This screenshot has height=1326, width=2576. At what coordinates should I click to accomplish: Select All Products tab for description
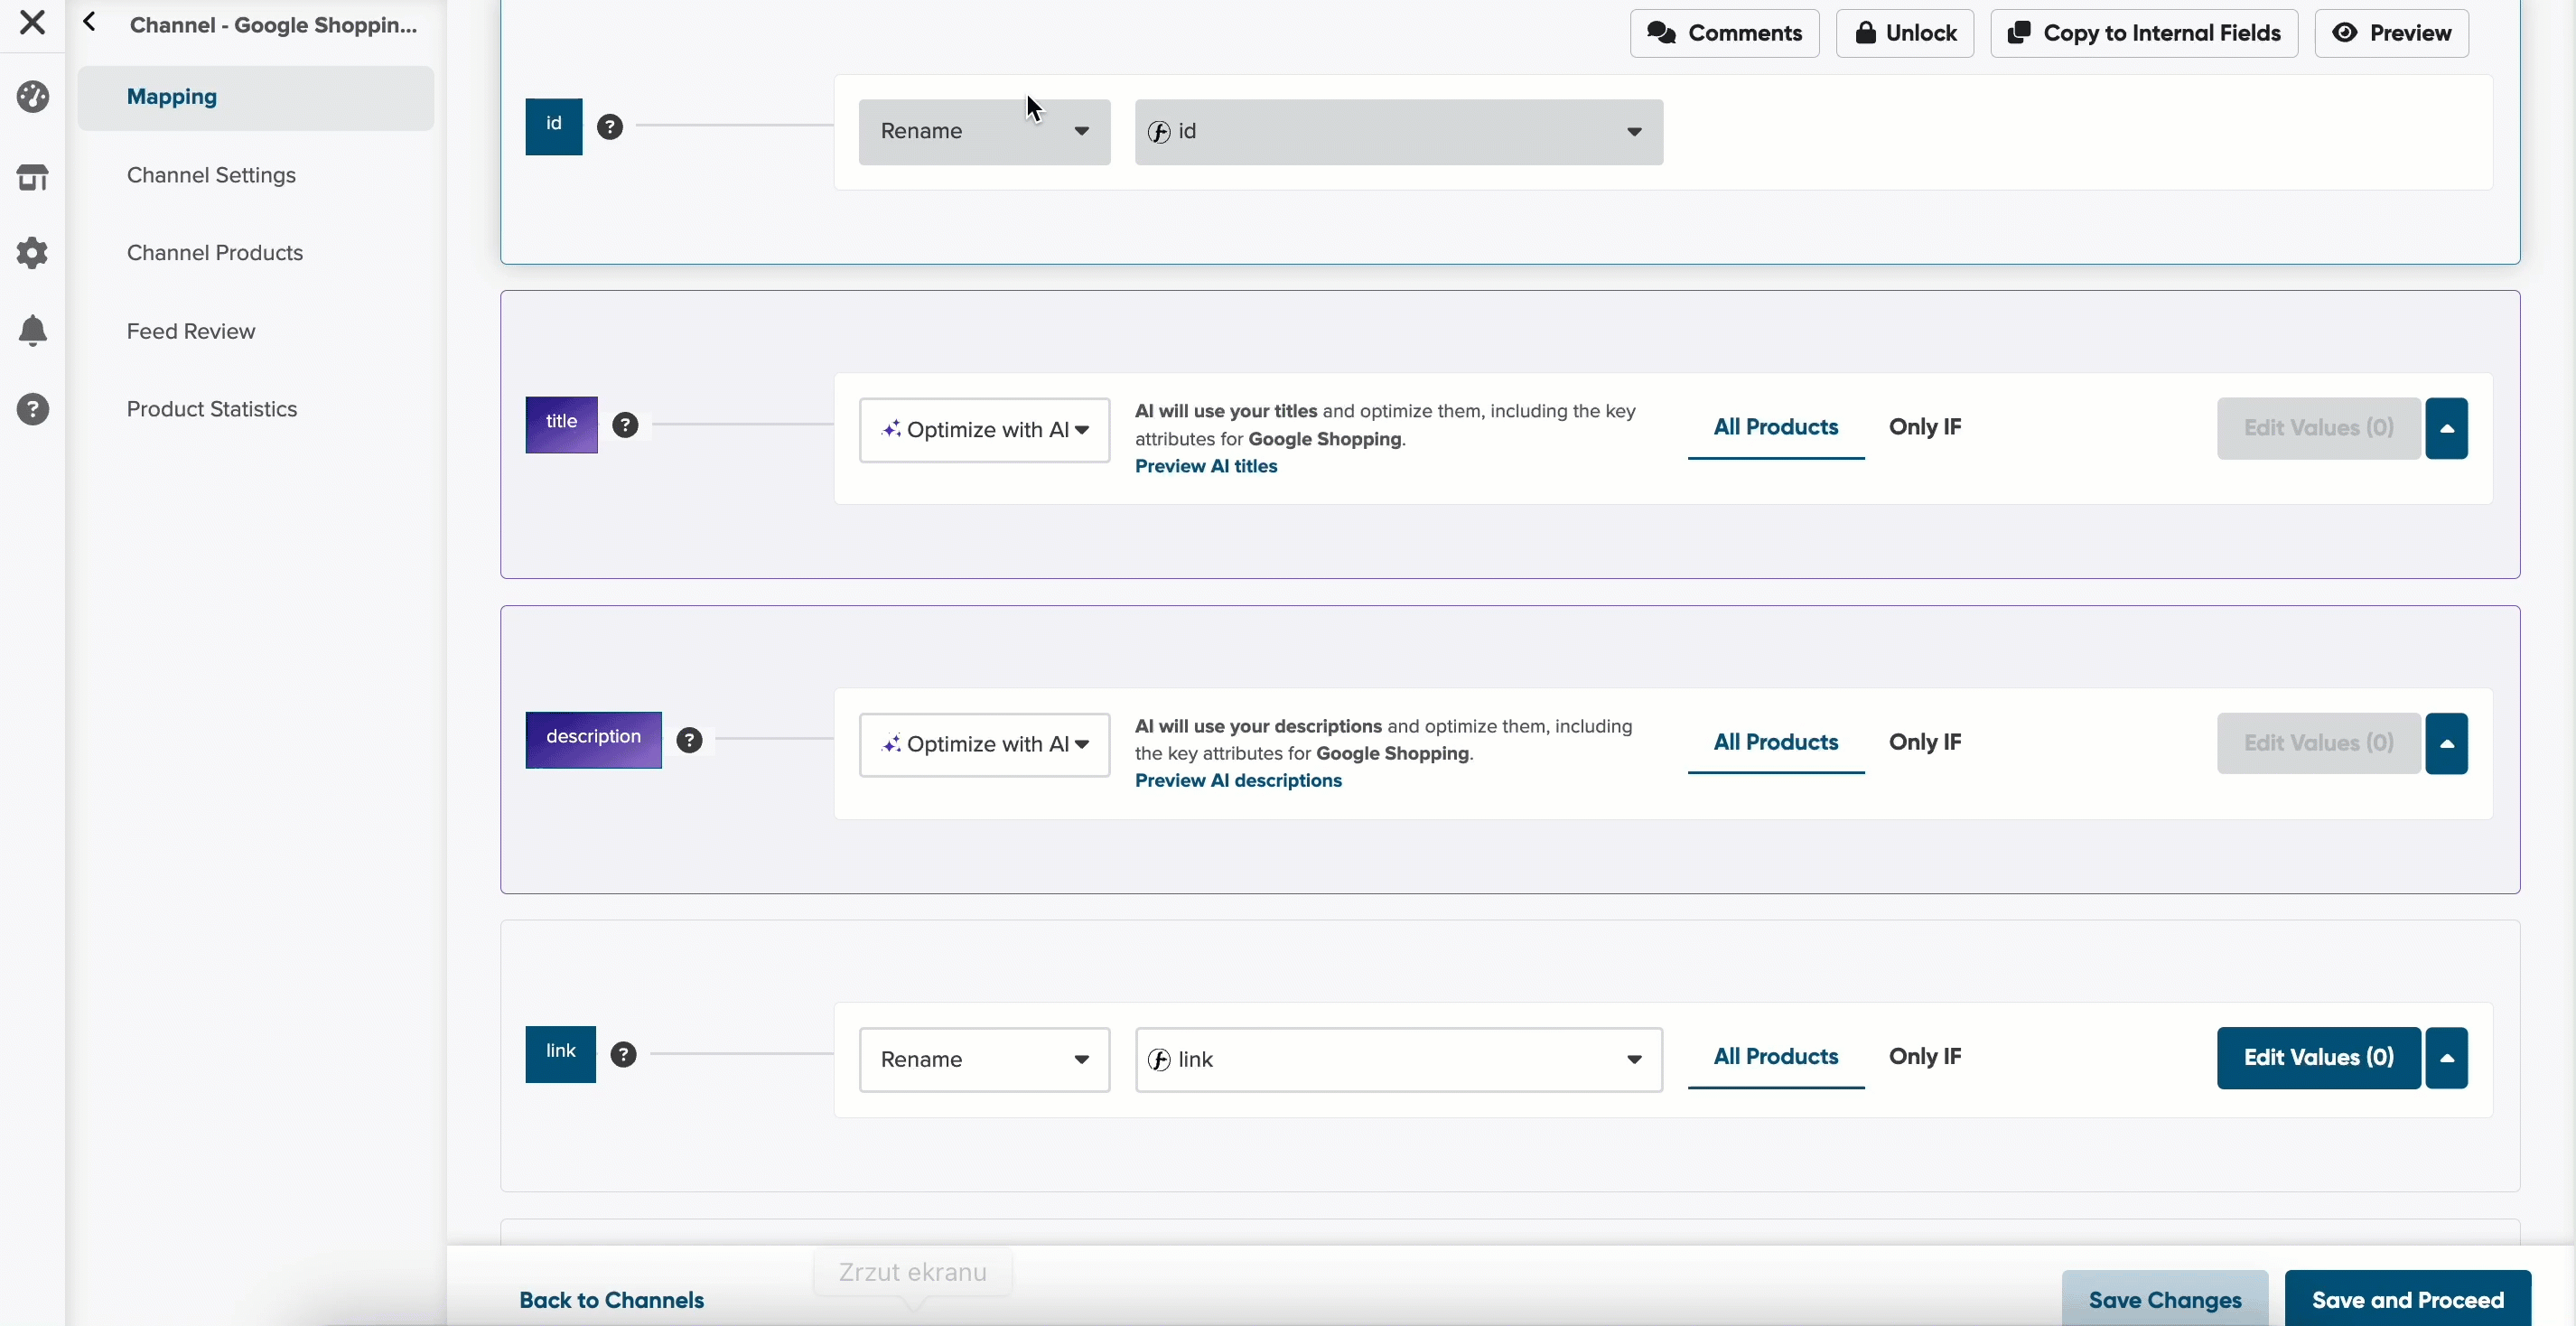click(x=1776, y=743)
